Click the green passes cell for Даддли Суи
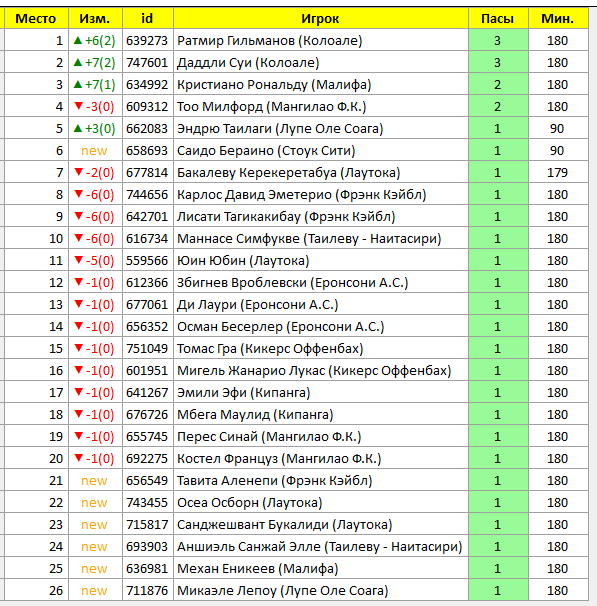The image size is (597, 606). click(498, 63)
